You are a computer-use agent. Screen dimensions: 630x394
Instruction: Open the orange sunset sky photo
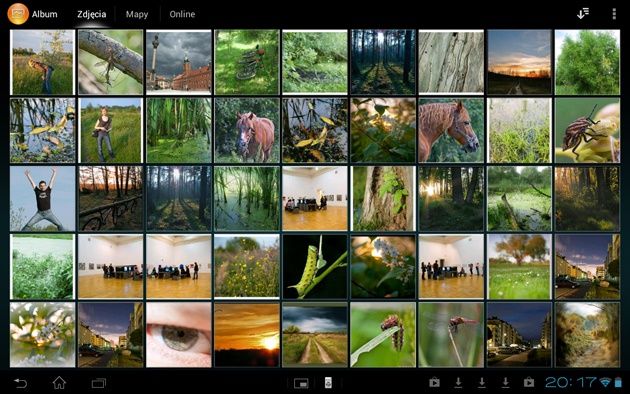coord(247,335)
